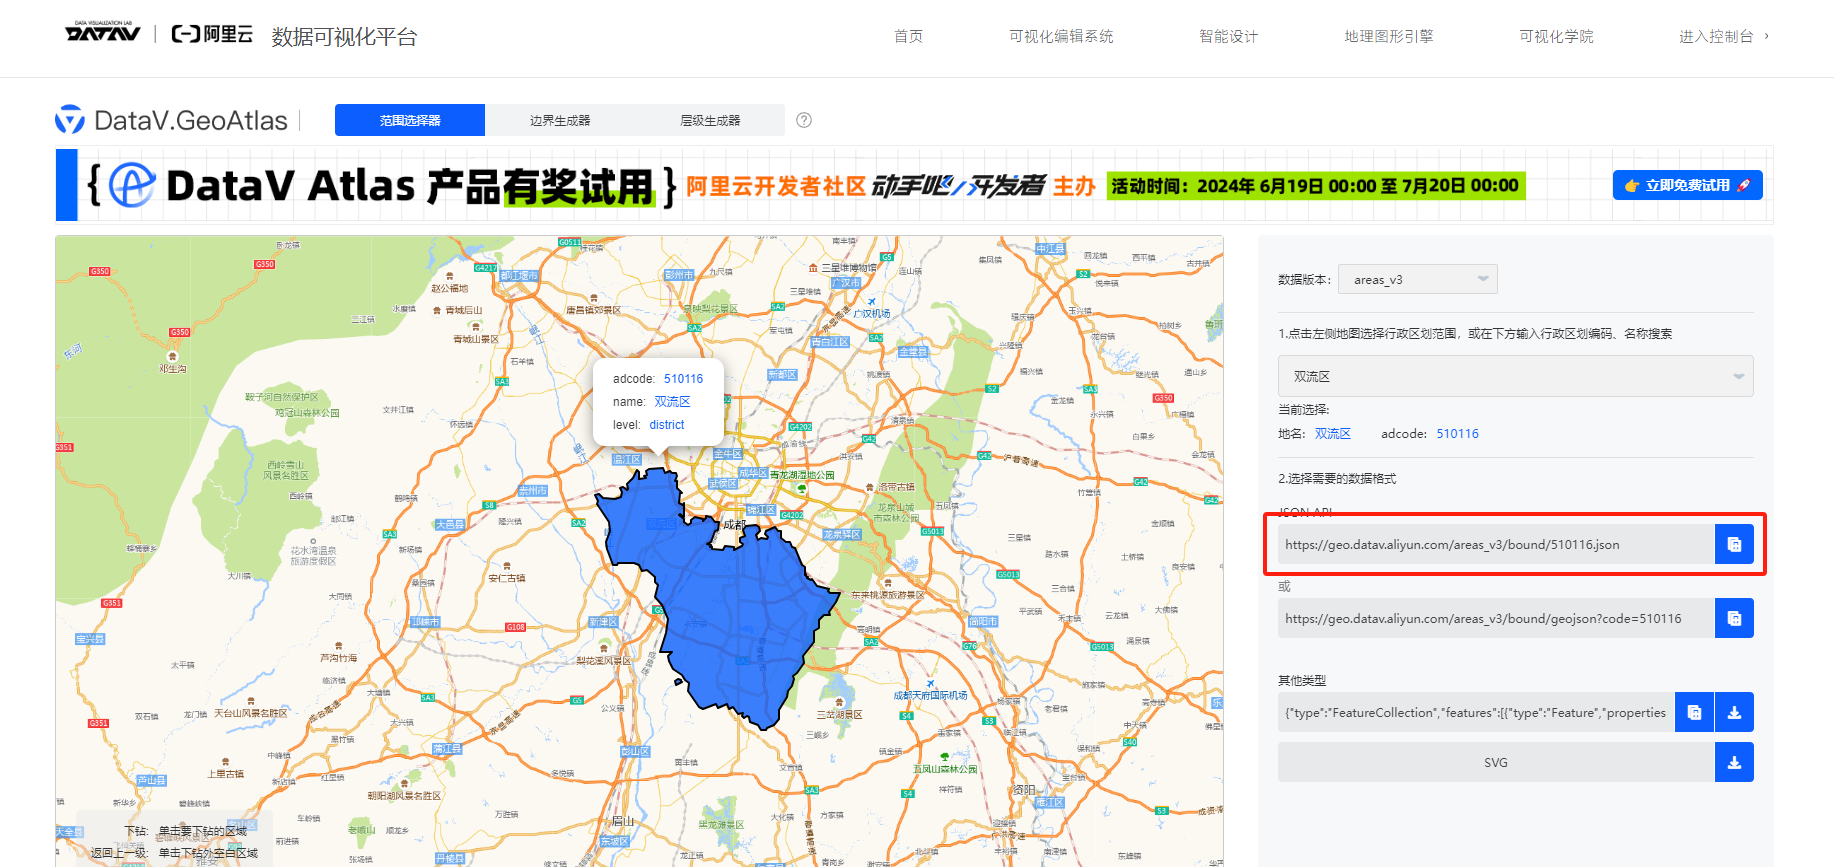Viewport: 1834px width, 867px height.
Task: Switch to the 范围选择器 tab
Action: click(x=410, y=120)
